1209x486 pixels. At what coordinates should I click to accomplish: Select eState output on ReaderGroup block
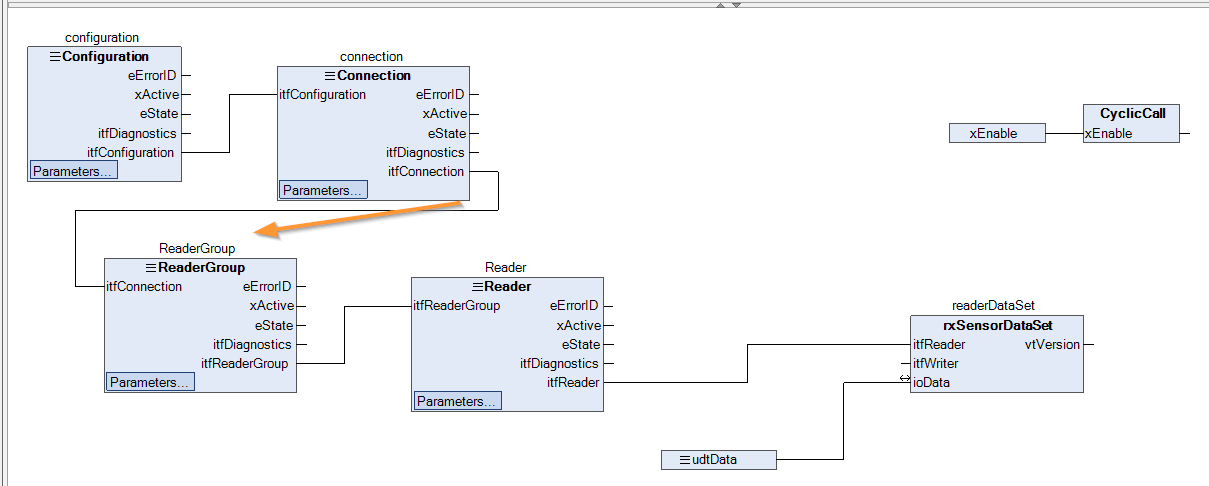pyautogui.click(x=274, y=325)
